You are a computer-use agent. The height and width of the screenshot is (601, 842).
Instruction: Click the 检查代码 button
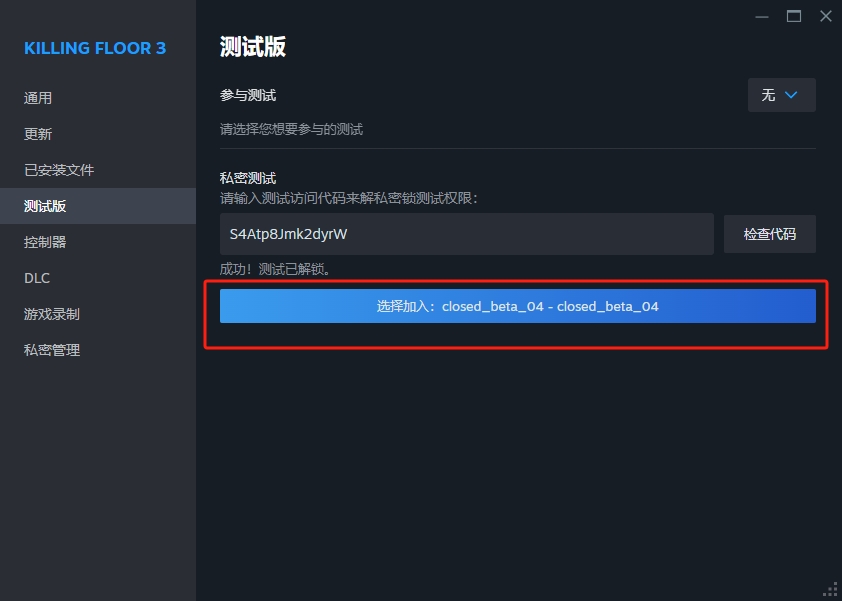pyautogui.click(x=770, y=234)
